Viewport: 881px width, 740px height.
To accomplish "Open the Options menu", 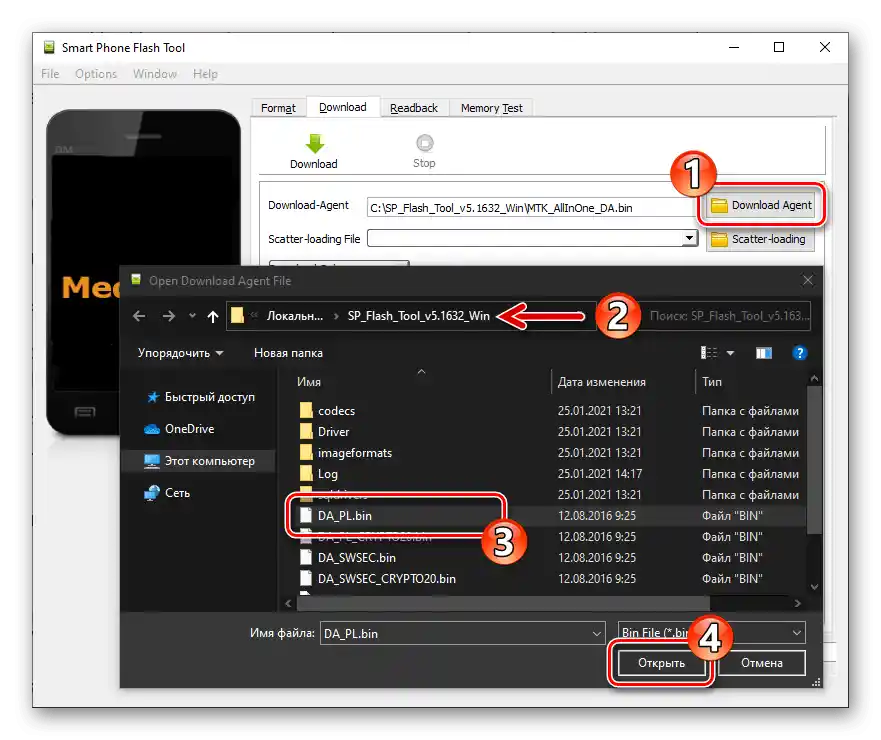I will click(96, 73).
